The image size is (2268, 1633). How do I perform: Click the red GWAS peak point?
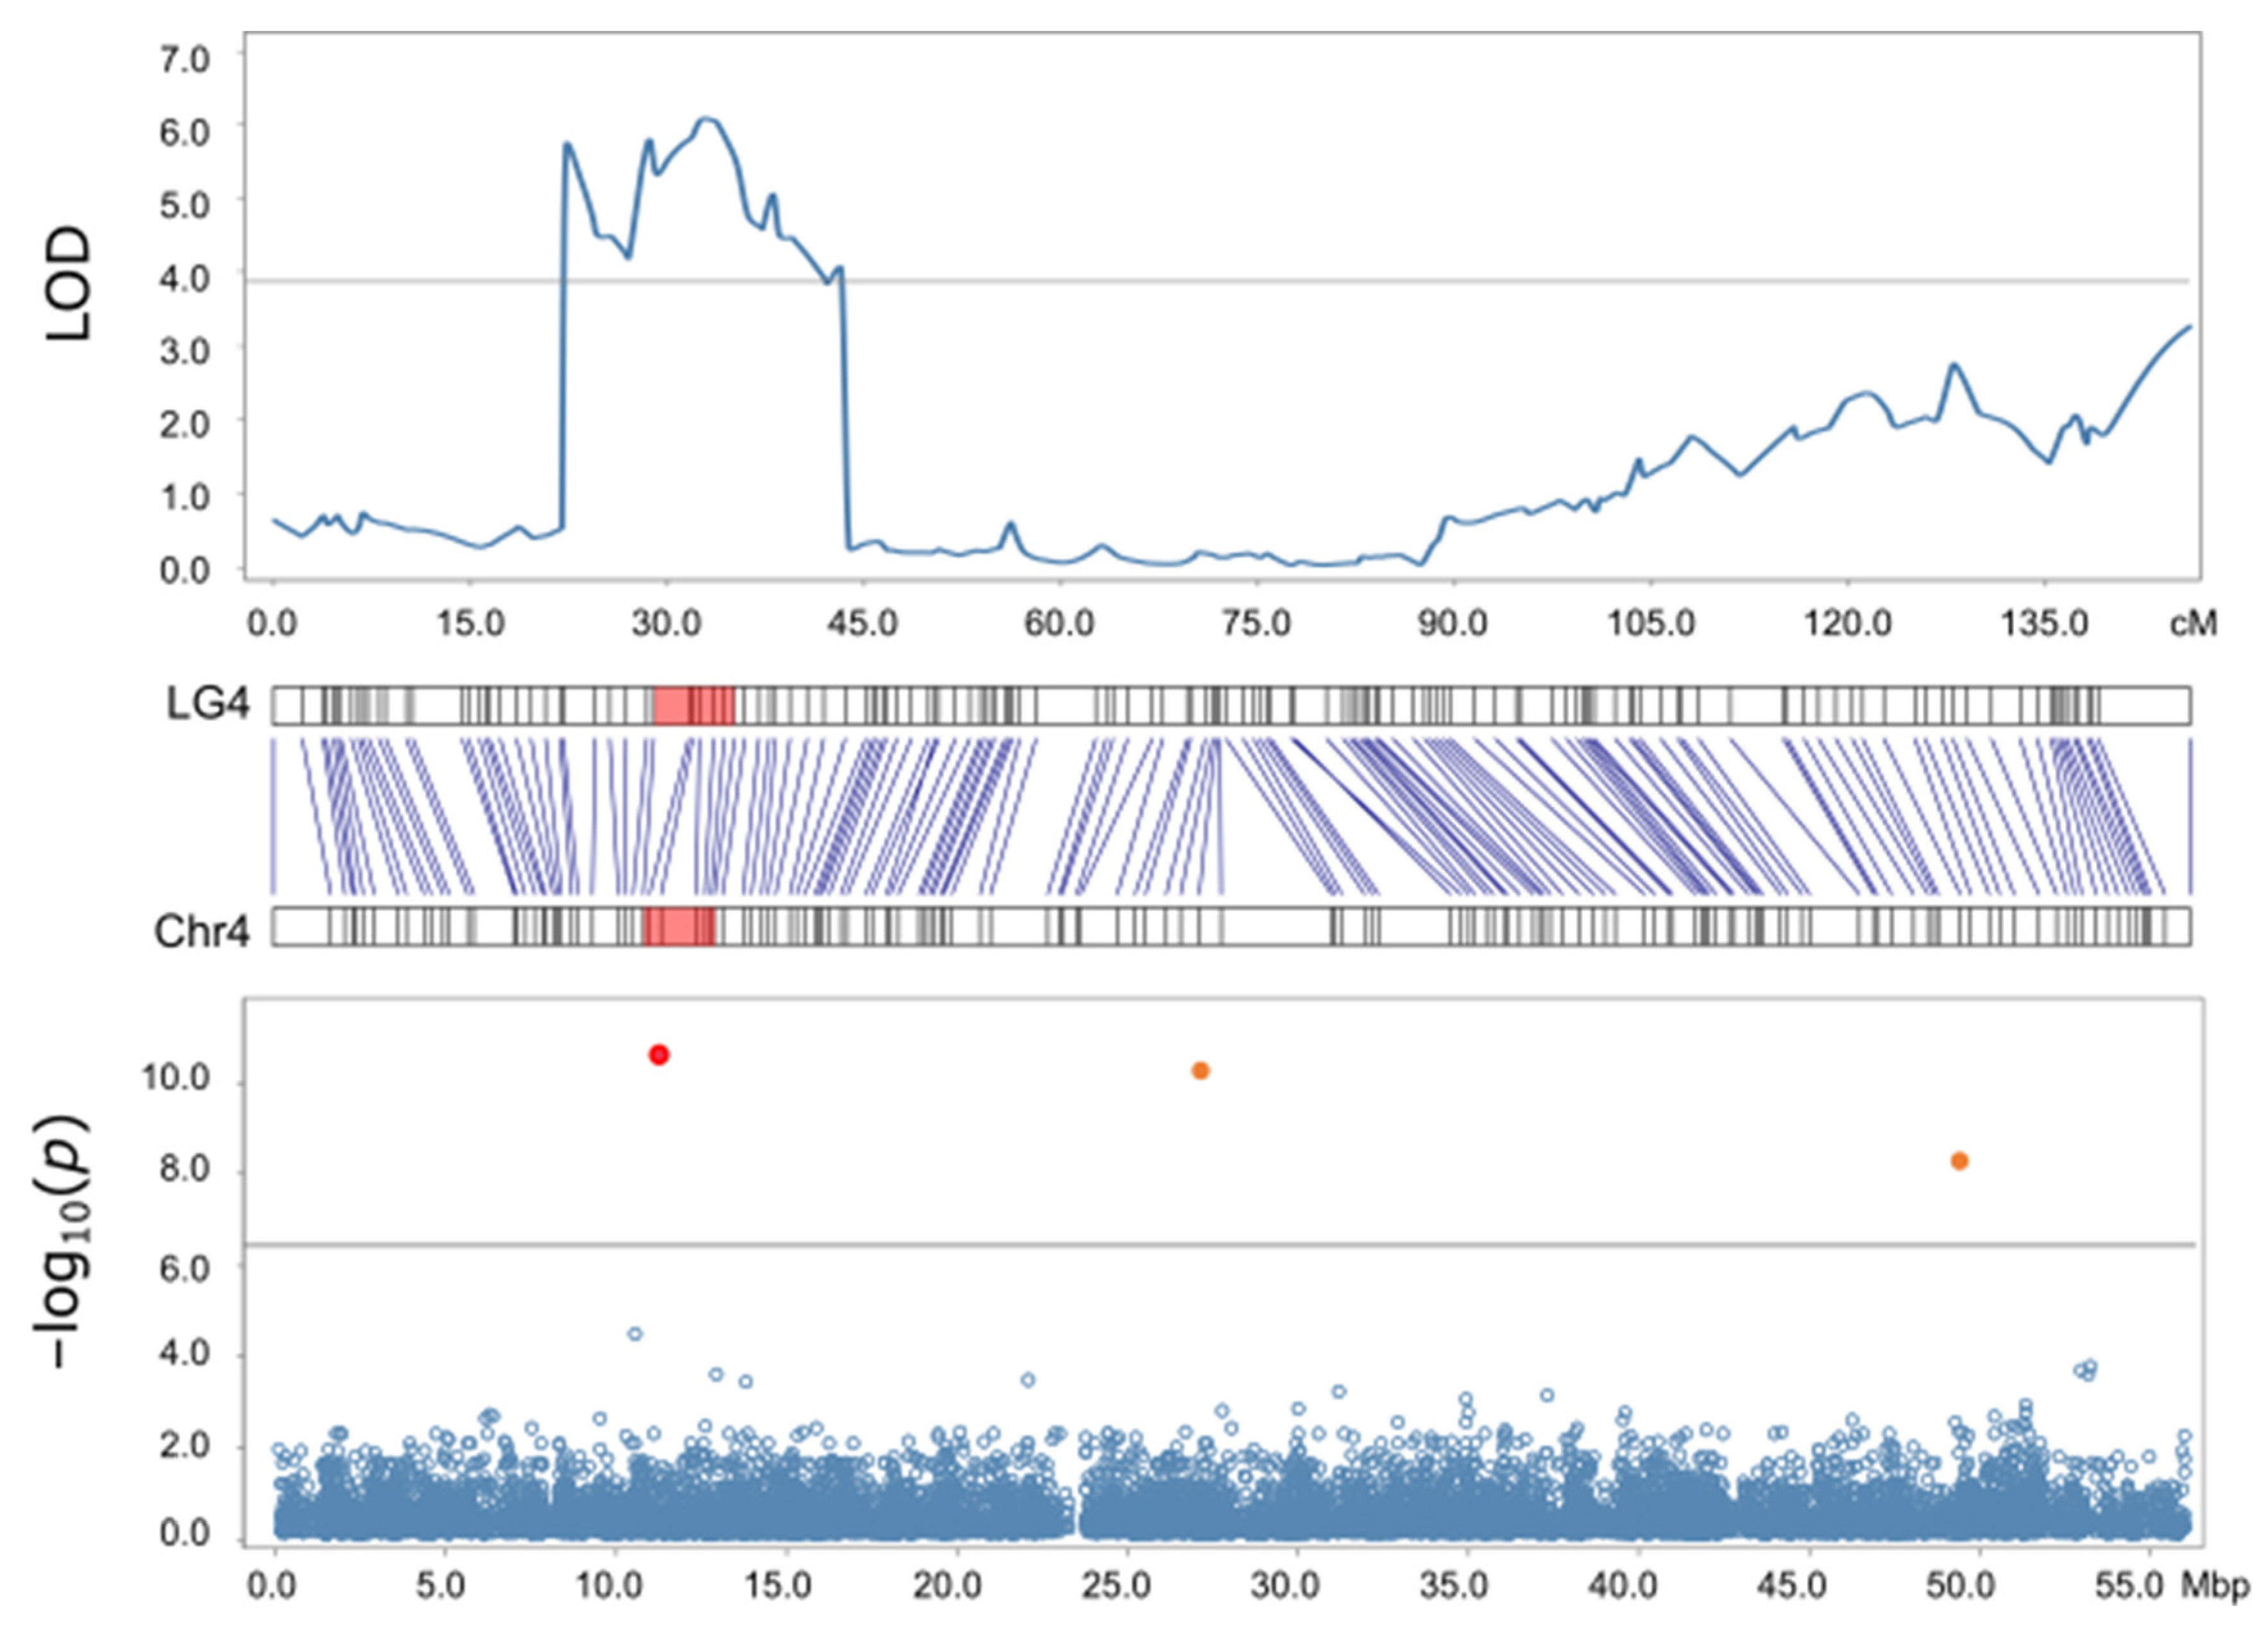point(658,1054)
